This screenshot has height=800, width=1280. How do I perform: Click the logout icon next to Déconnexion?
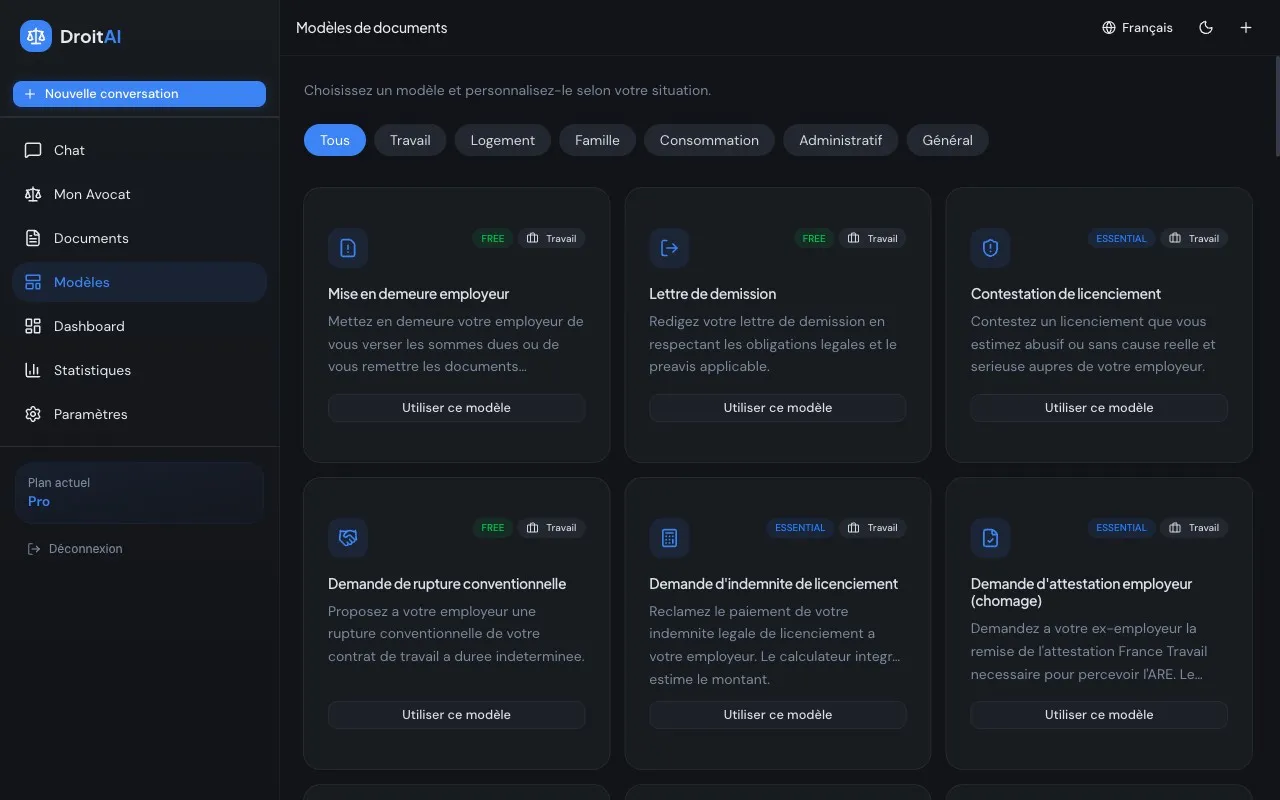pos(31,548)
